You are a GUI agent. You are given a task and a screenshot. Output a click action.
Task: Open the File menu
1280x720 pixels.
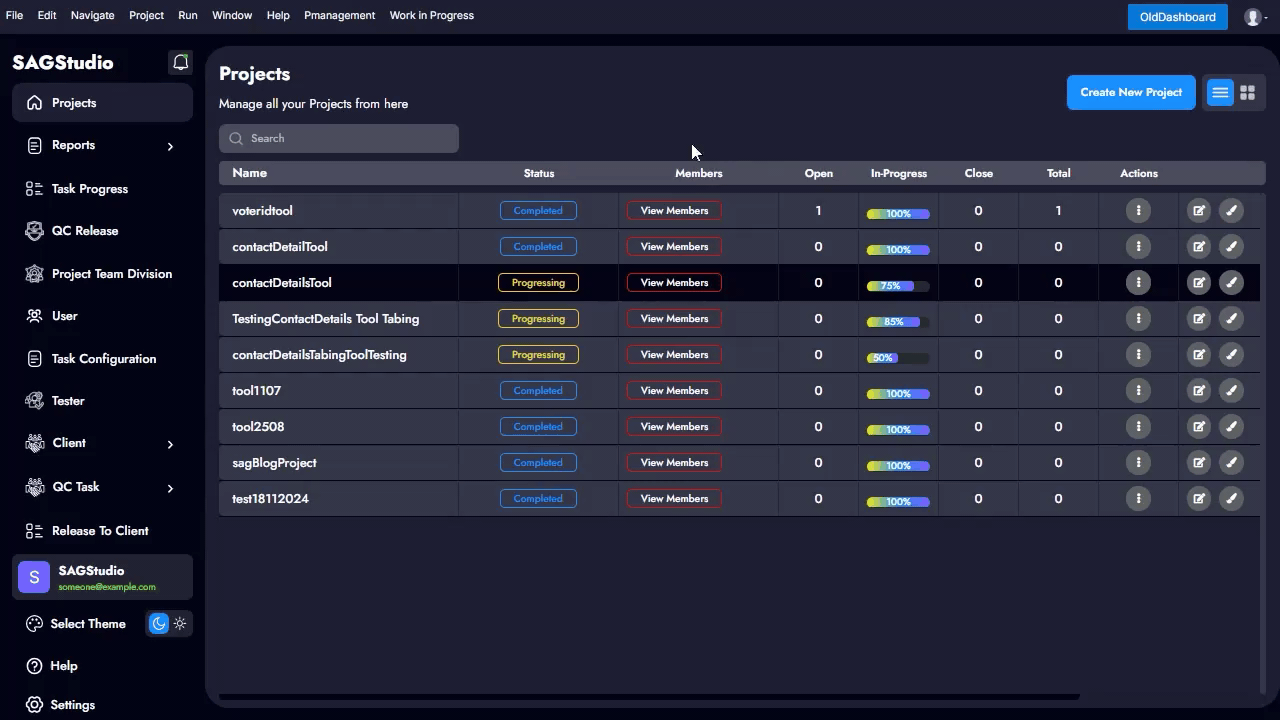(14, 16)
